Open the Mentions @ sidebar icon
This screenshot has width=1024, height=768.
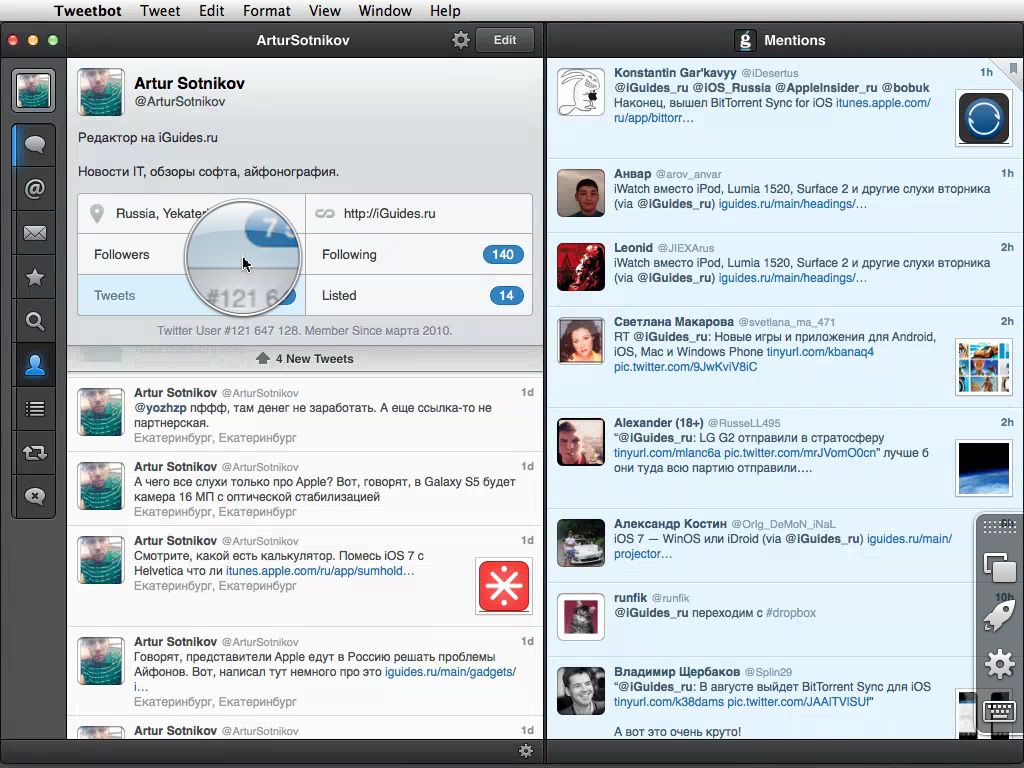click(x=34, y=189)
